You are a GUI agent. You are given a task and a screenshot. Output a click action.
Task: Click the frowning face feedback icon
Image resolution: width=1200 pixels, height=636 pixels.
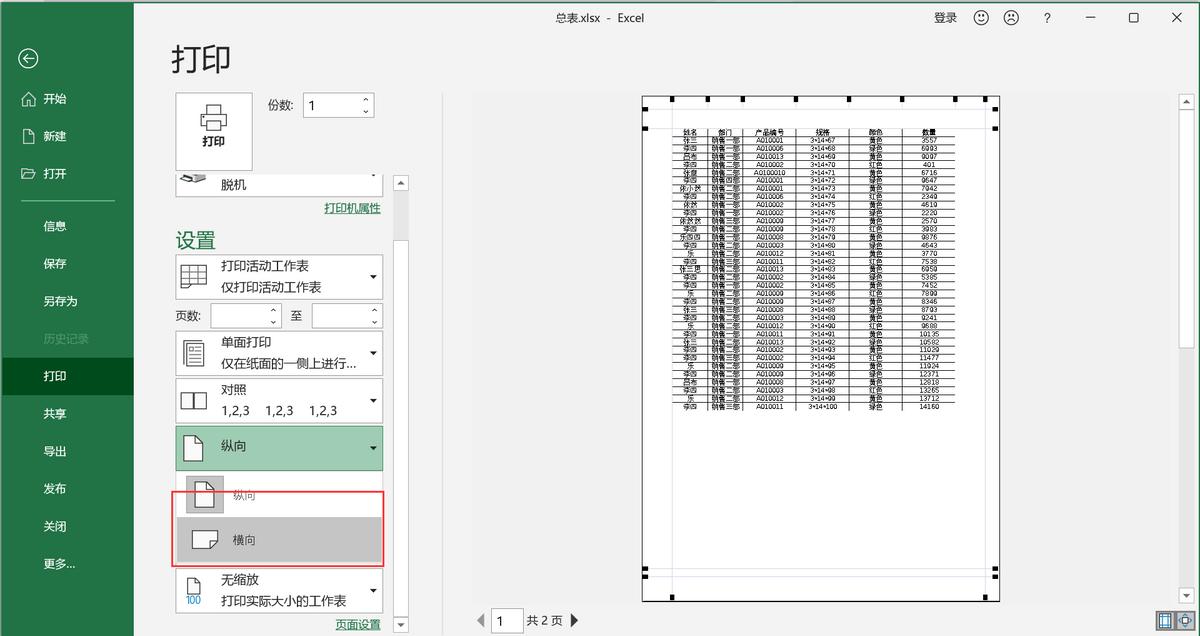click(x=1011, y=18)
